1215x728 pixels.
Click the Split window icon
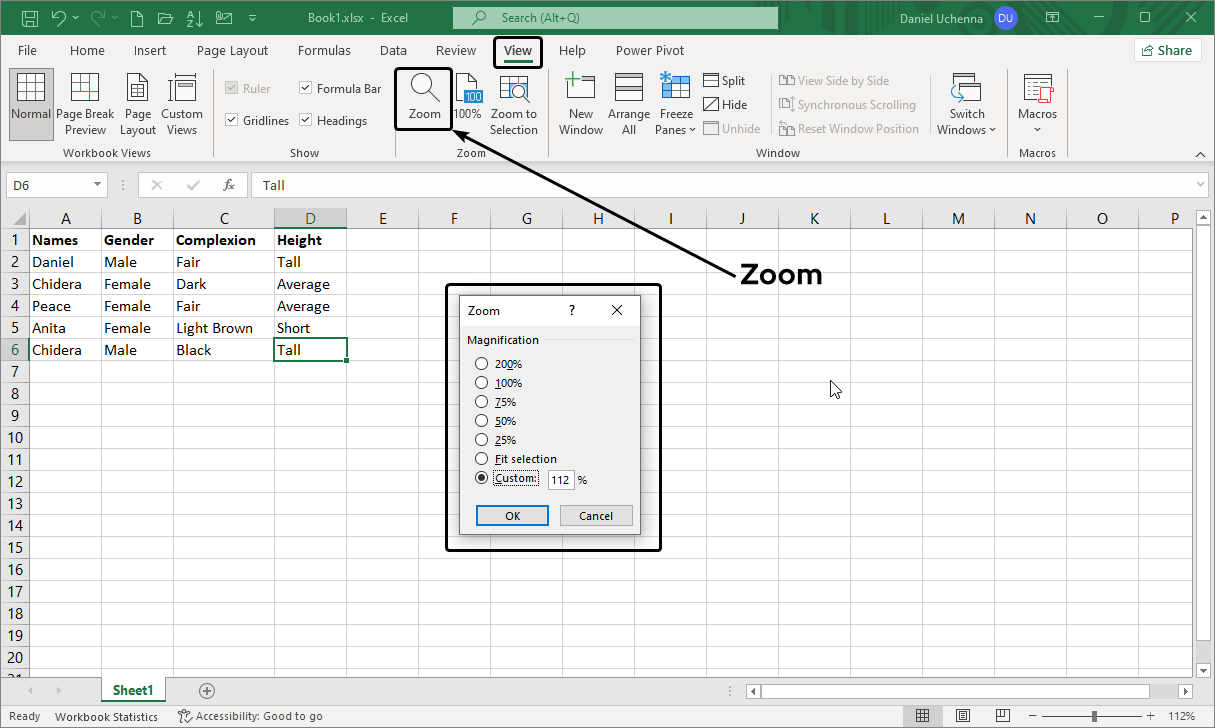[x=712, y=81]
